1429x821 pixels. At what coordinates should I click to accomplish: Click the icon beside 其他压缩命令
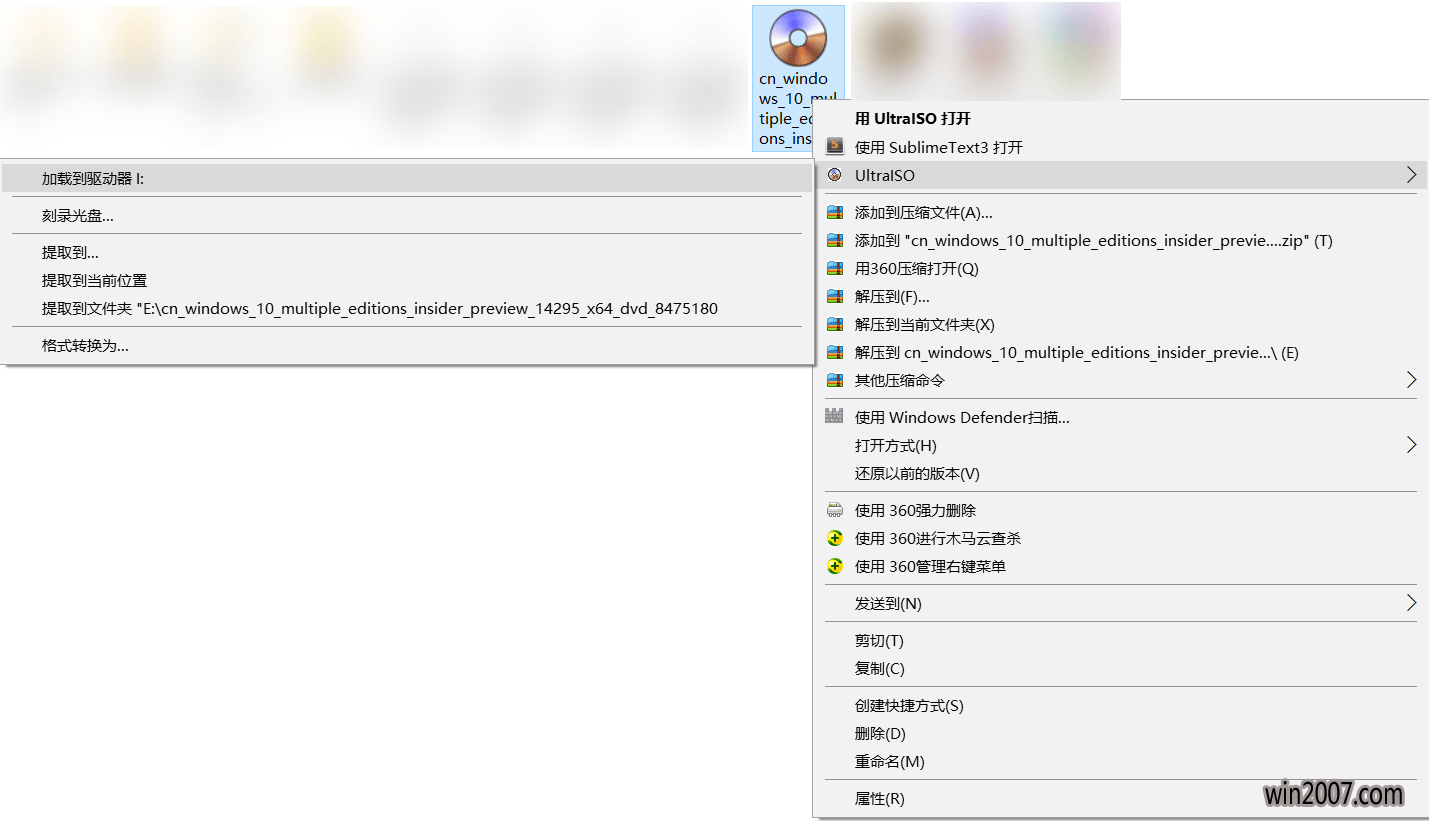pyautogui.click(x=835, y=380)
